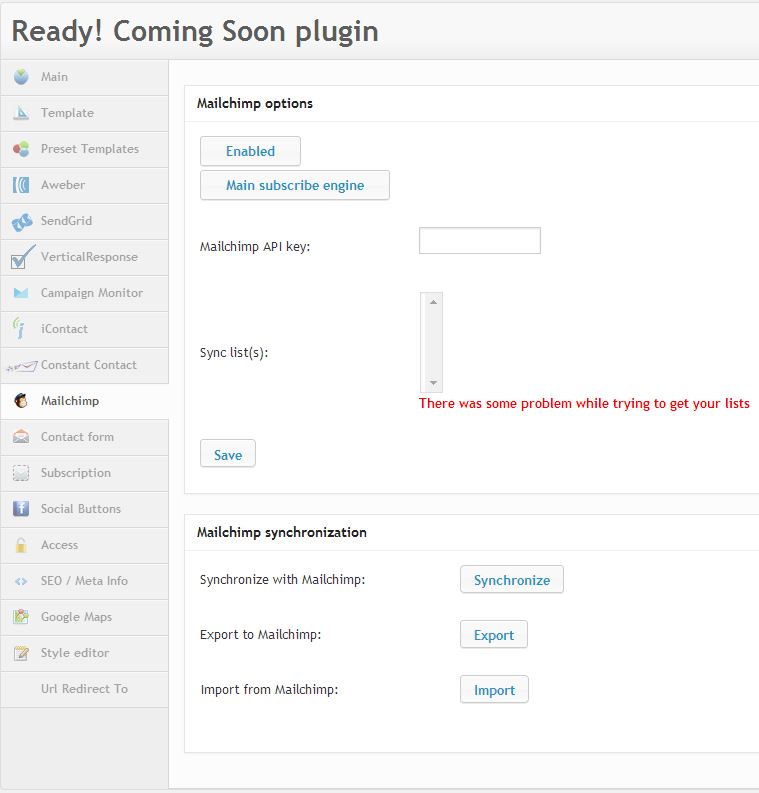
Task: Switch to Campaign Monitor tab
Action: 84,293
